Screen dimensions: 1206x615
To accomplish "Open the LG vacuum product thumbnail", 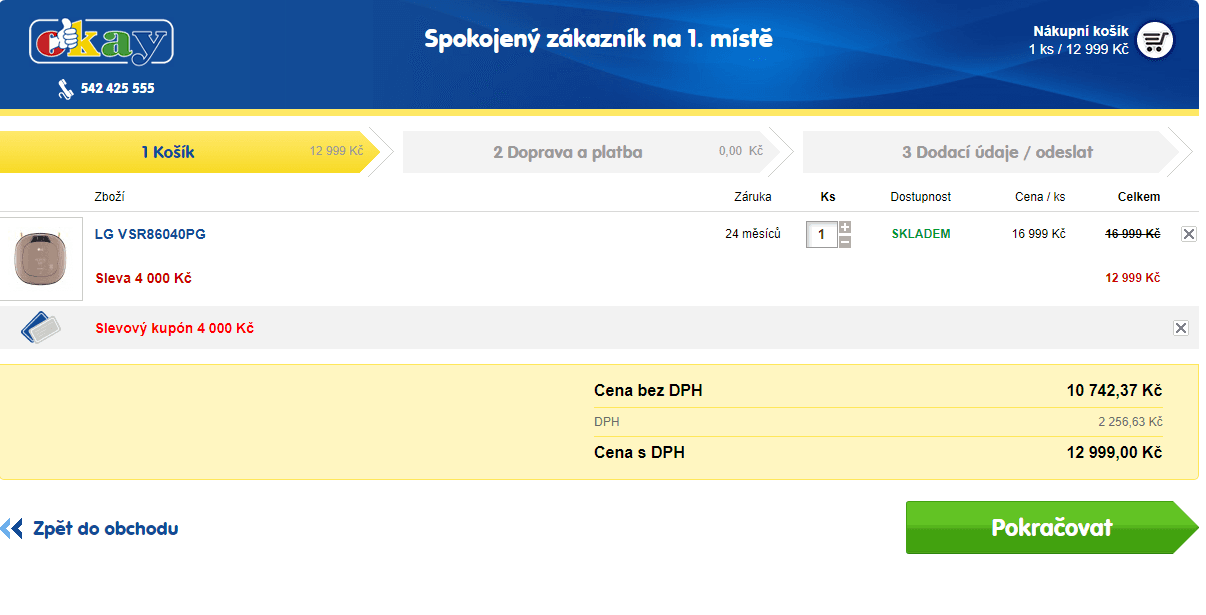I will tap(41, 259).
